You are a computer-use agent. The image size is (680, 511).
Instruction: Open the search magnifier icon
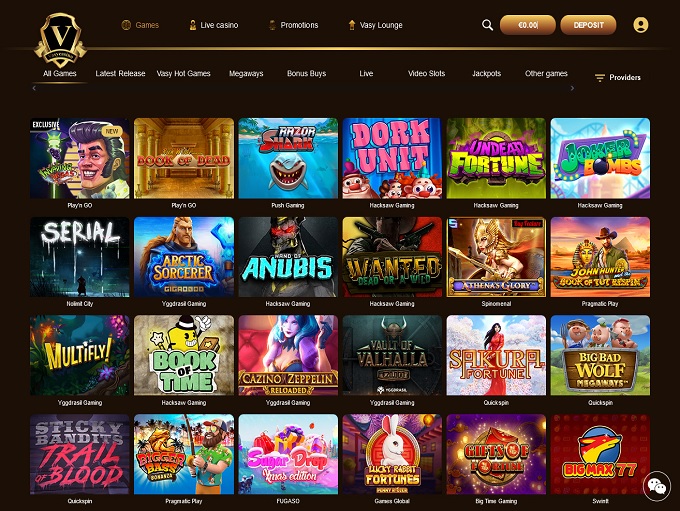pos(487,25)
